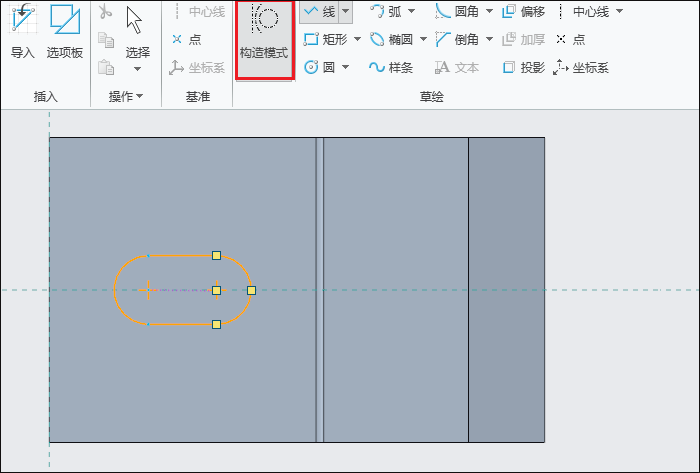The width and height of the screenshot is (700, 473).
Task: Select the 线 line tool
Action: coord(319,12)
